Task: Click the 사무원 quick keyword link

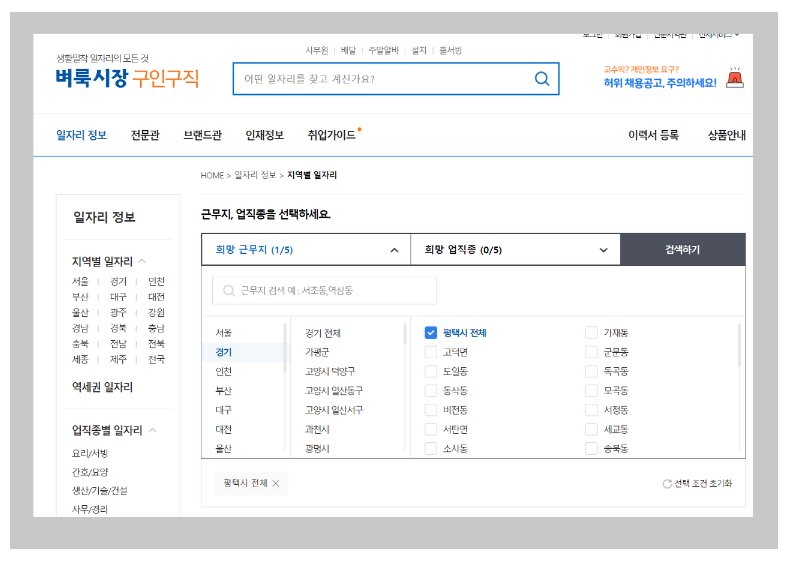Action: [317, 51]
